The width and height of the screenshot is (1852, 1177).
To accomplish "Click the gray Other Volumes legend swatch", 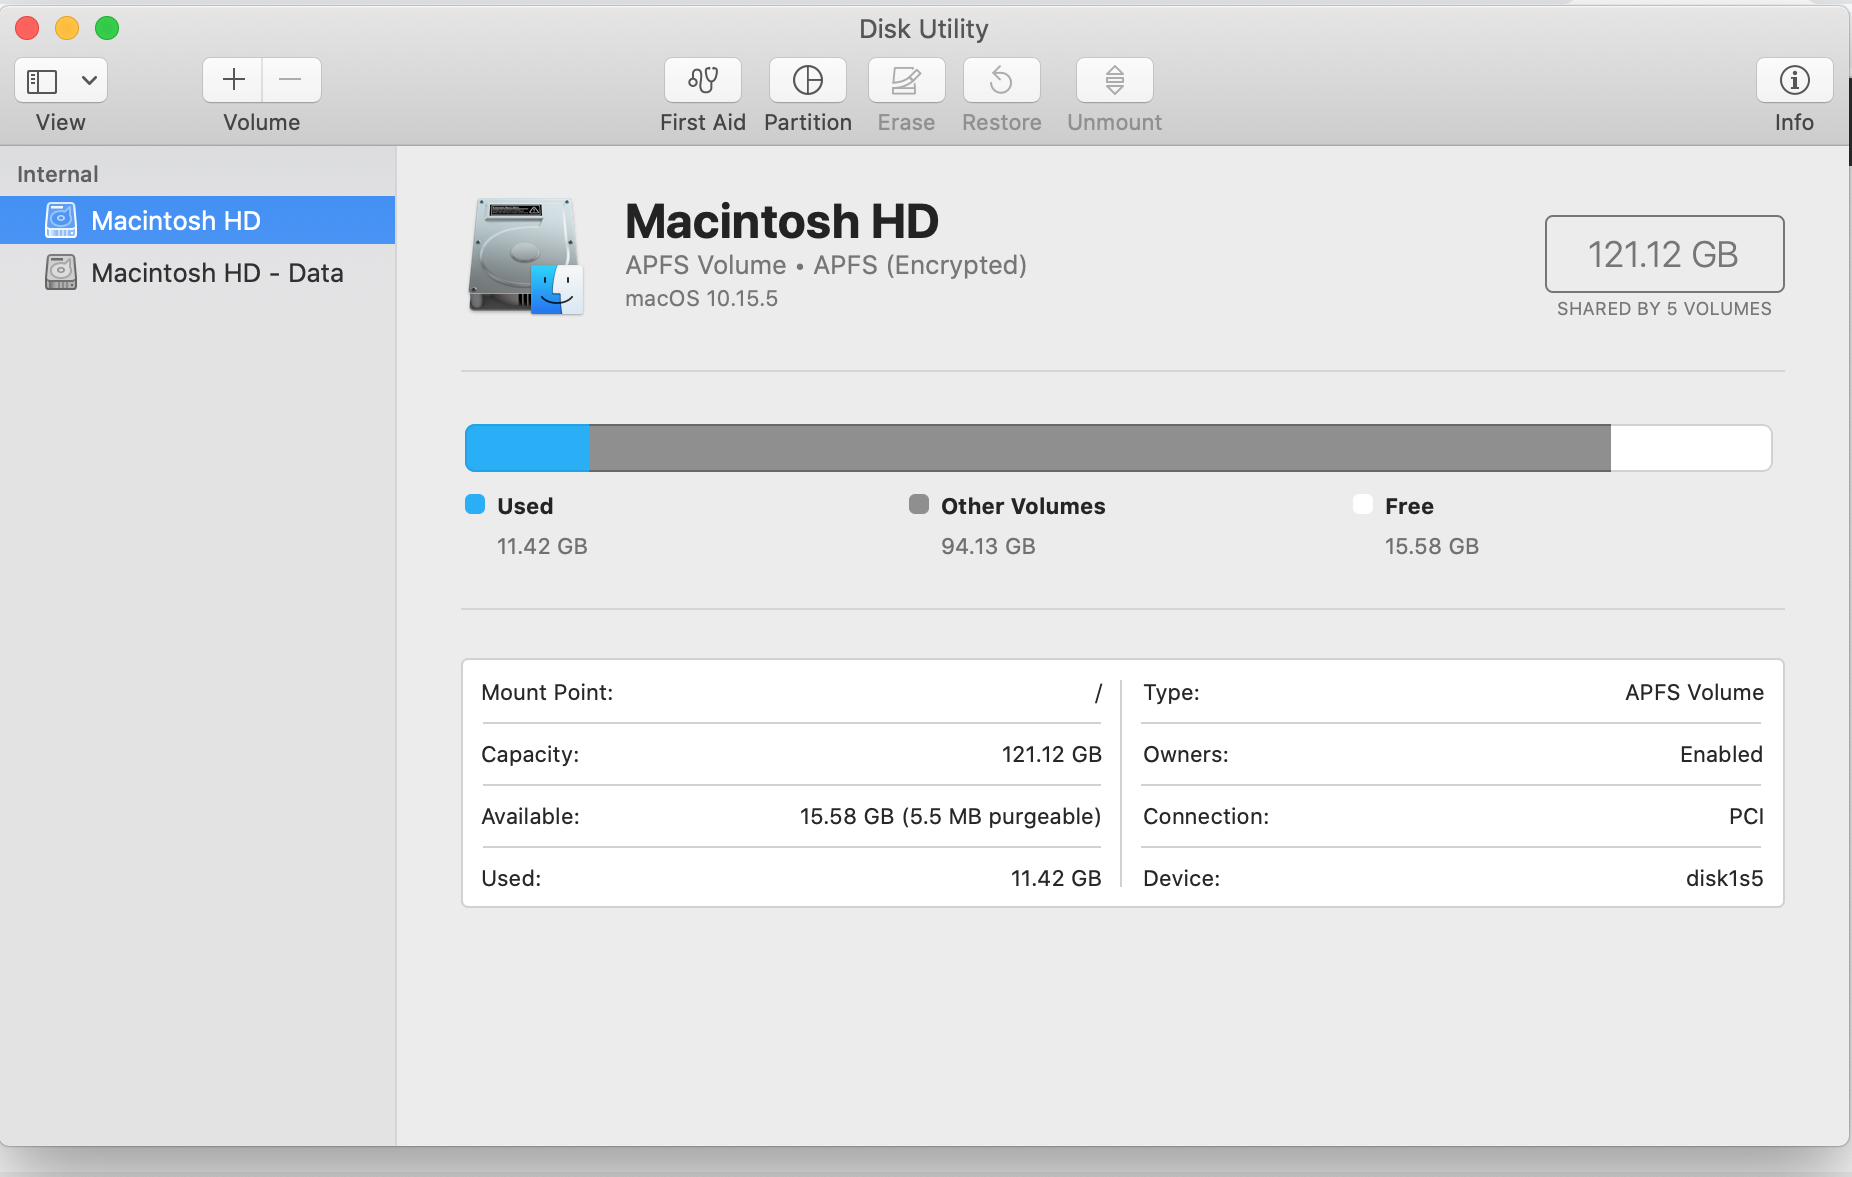I will pos(919,504).
